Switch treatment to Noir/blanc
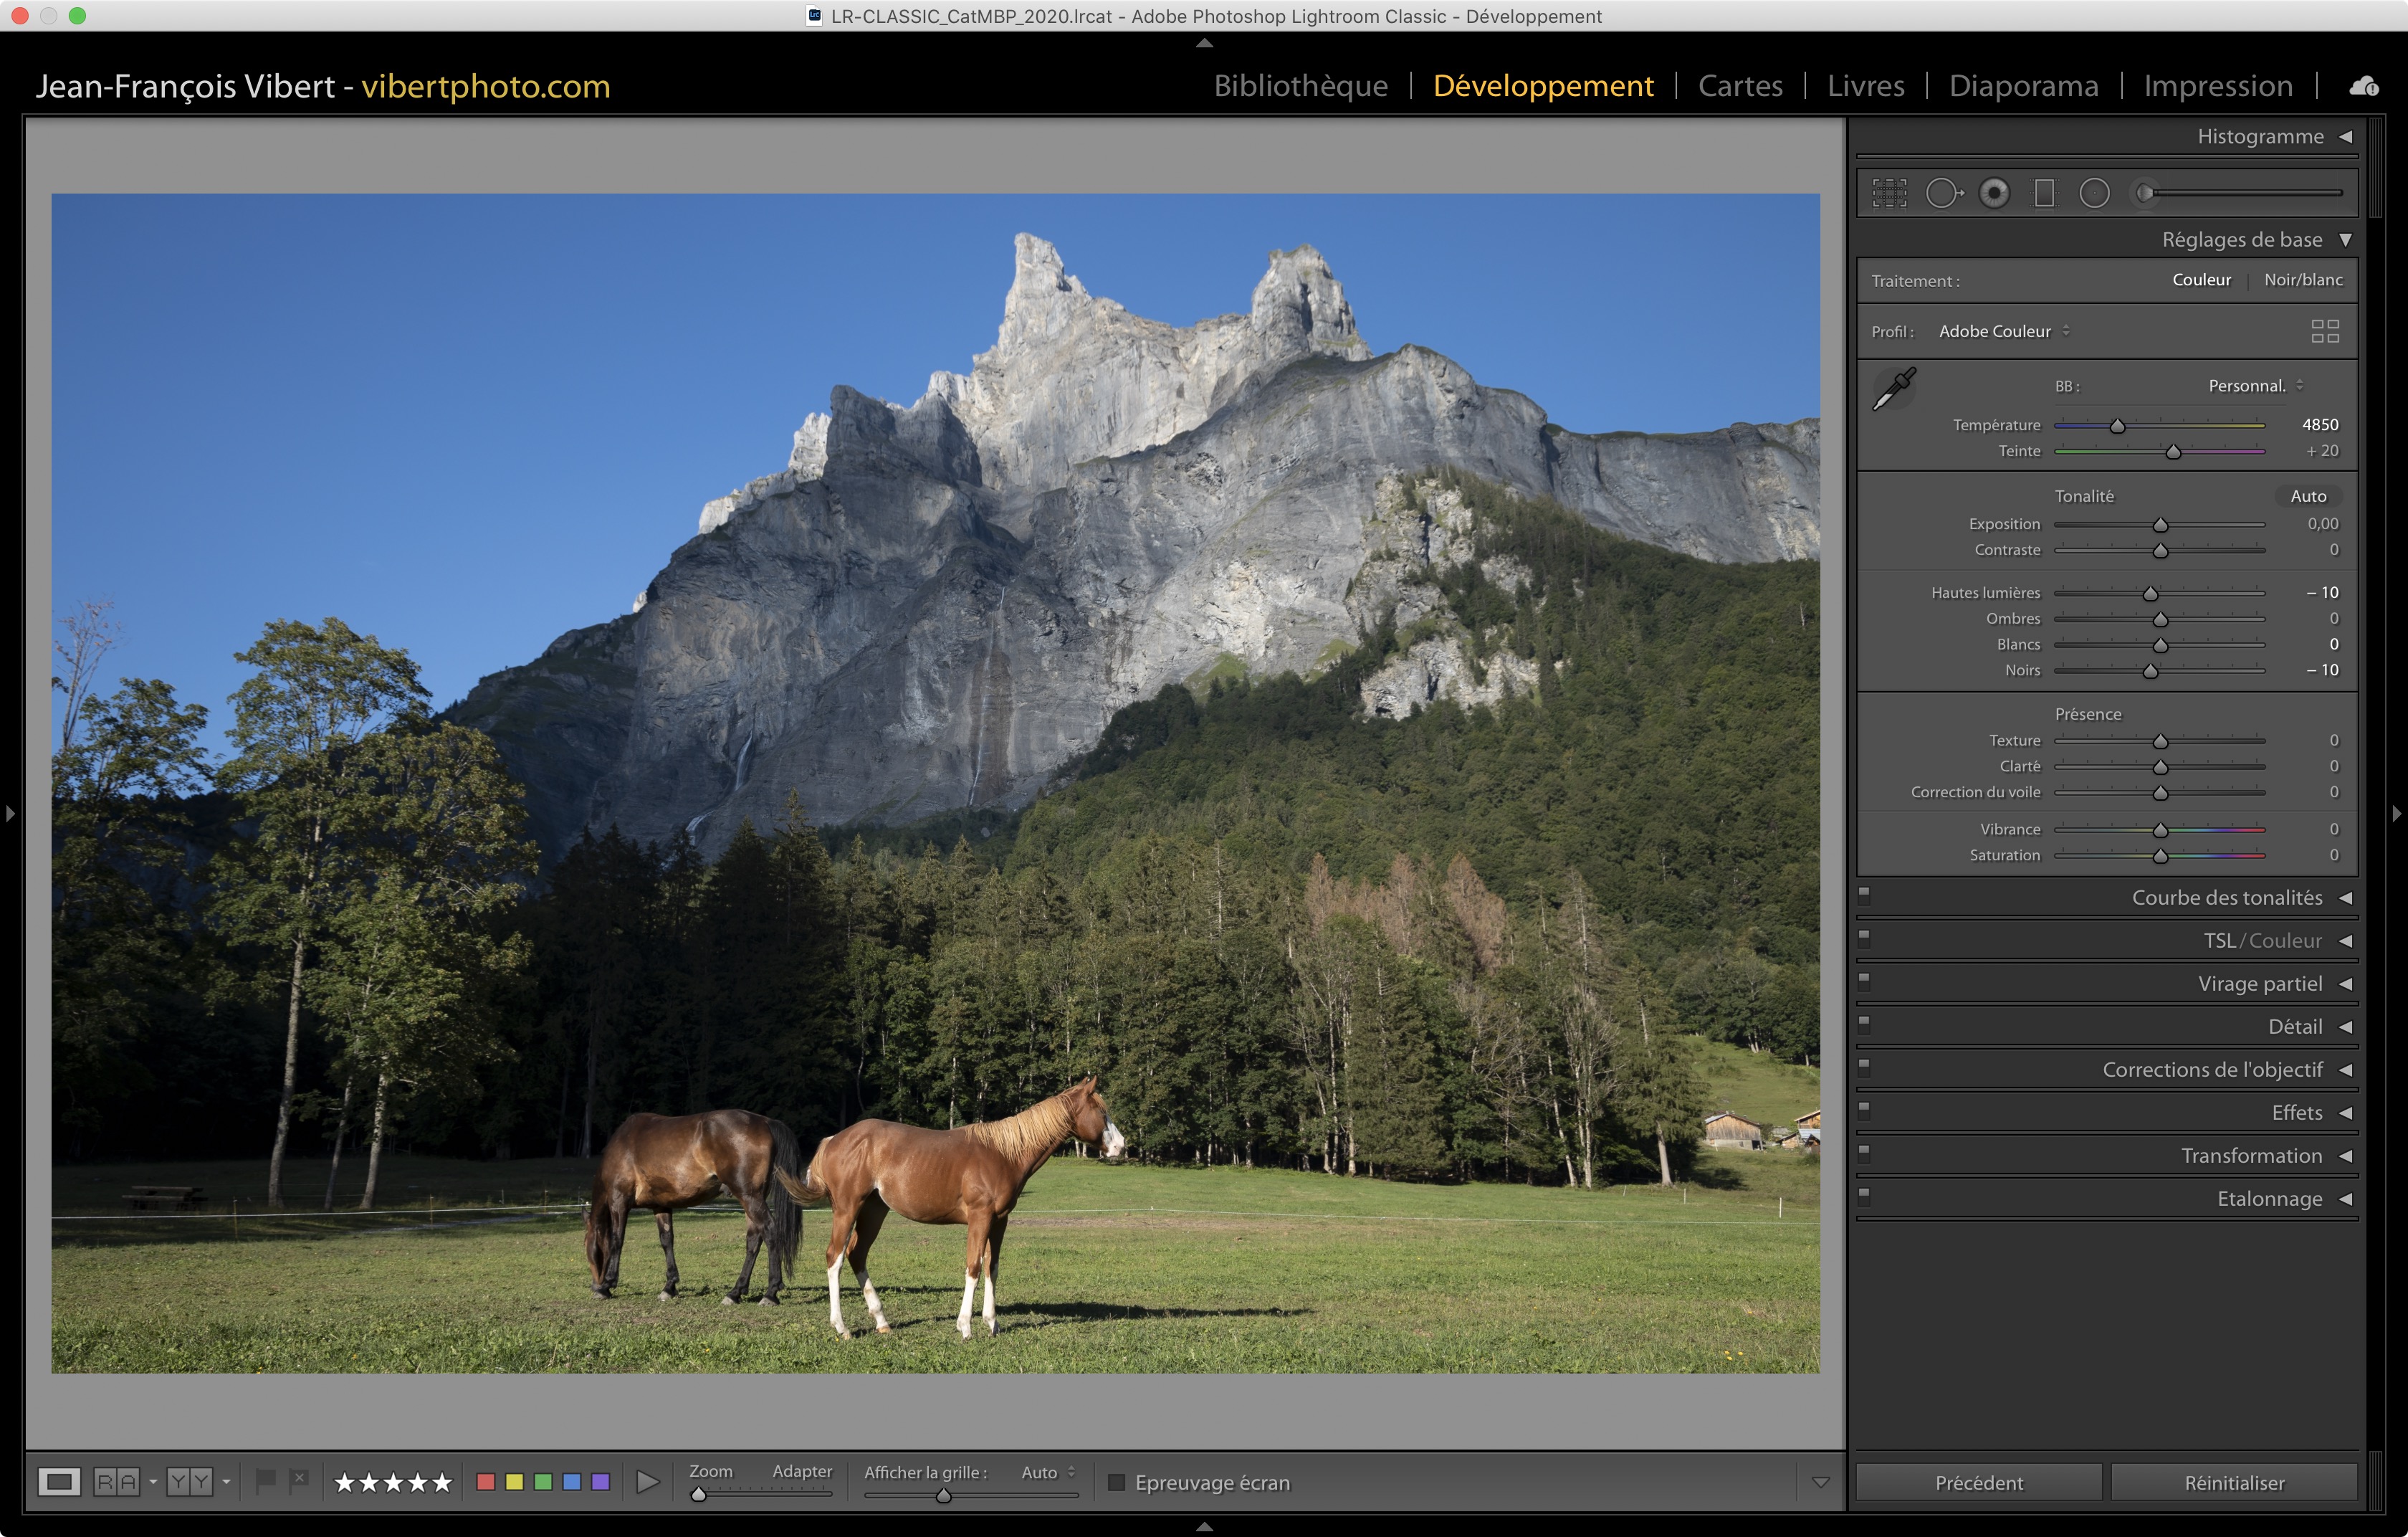The width and height of the screenshot is (2408, 1537). point(2303,280)
